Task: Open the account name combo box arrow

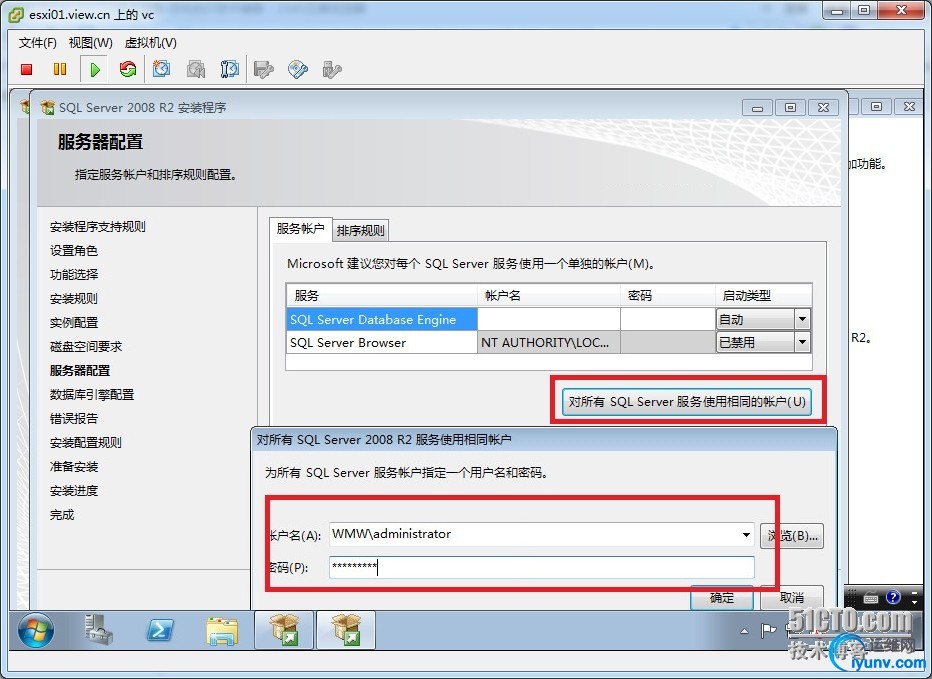Action: pyautogui.click(x=746, y=535)
